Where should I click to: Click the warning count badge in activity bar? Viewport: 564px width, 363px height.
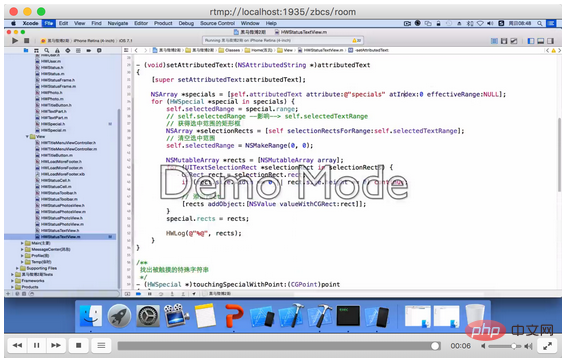[x=356, y=41]
